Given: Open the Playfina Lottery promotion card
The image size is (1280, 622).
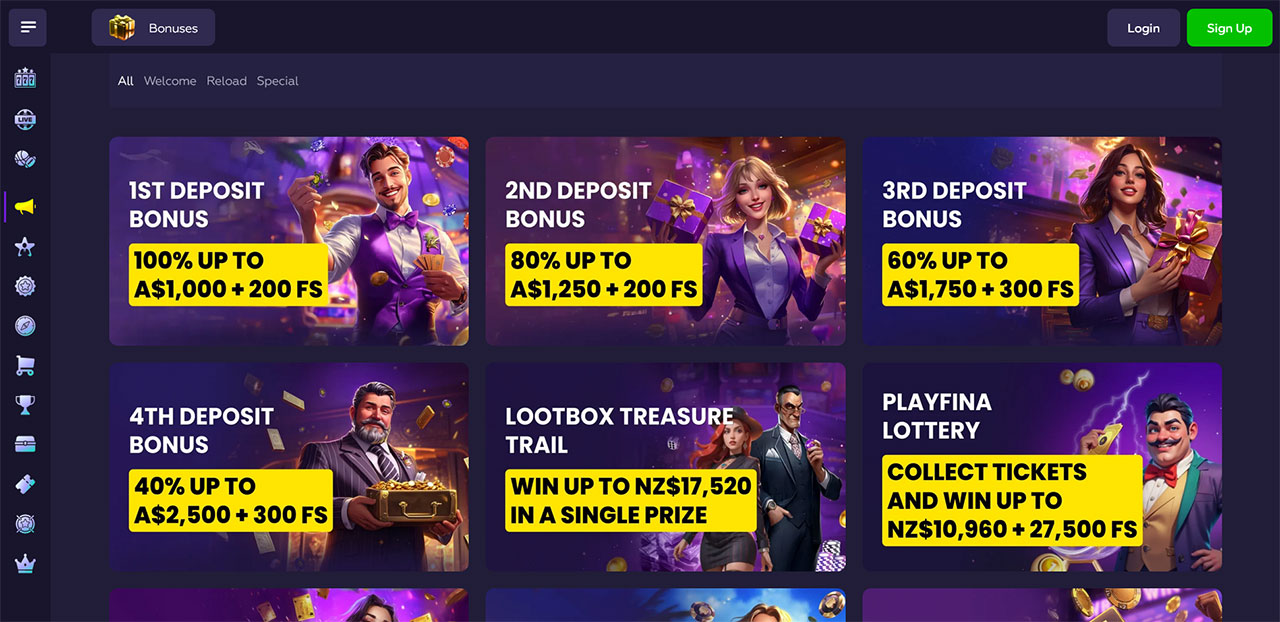Looking at the screenshot, I should pyautogui.click(x=1042, y=467).
